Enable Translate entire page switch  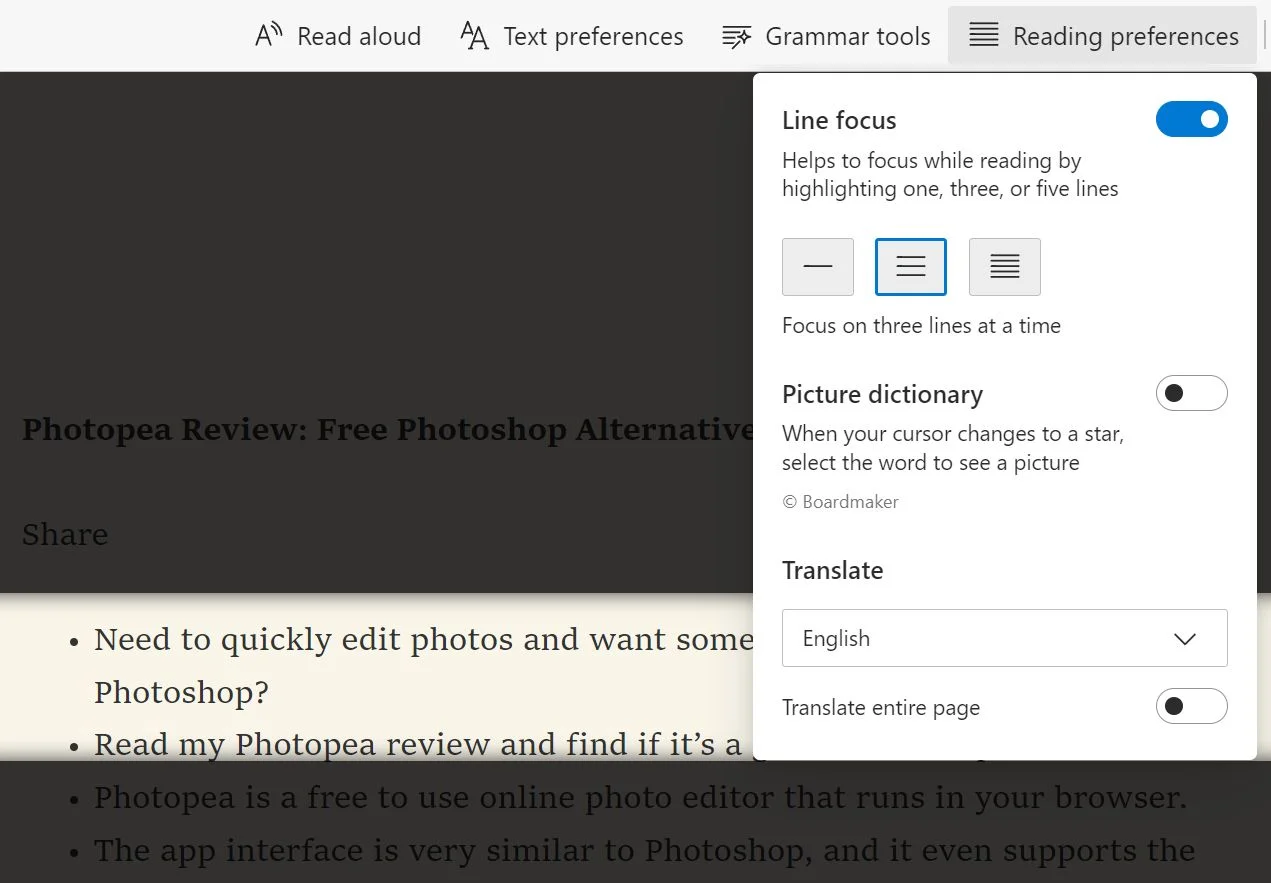(1192, 706)
